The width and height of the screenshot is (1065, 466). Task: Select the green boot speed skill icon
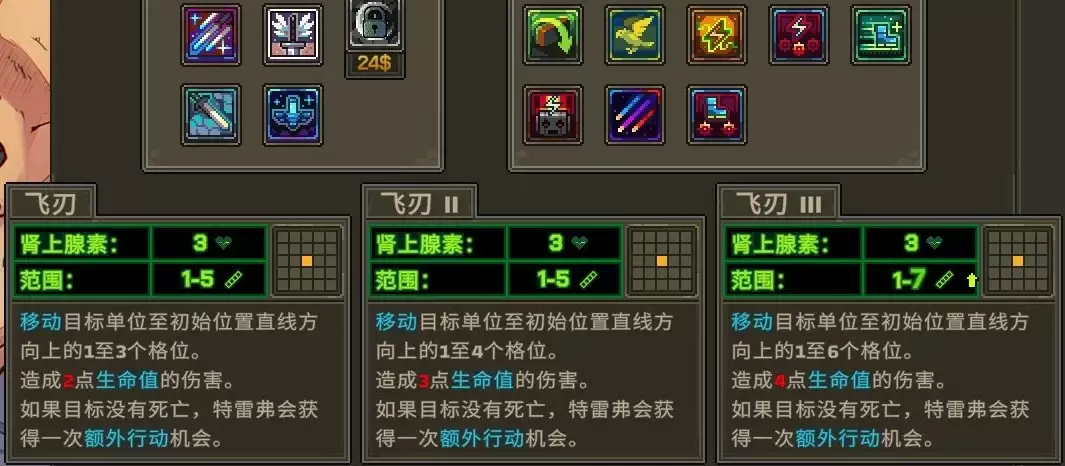click(881, 35)
